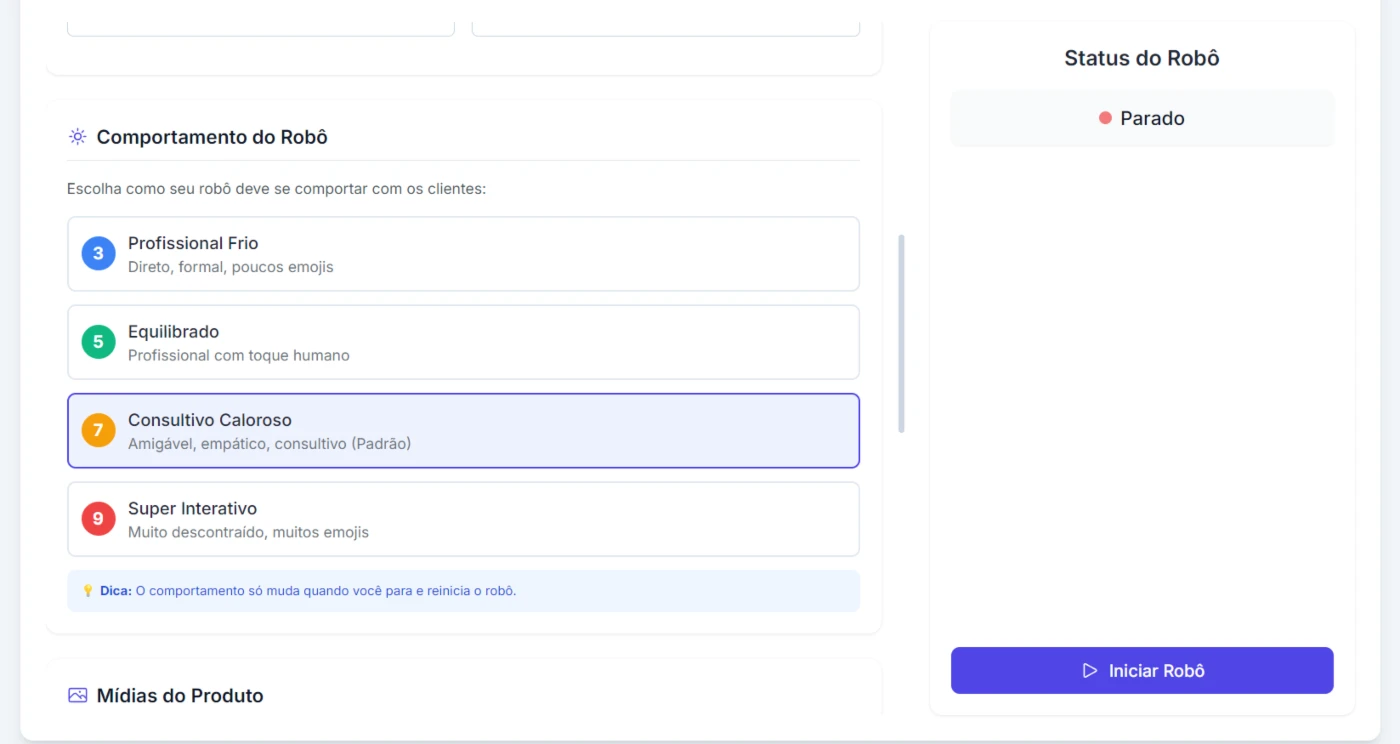Screen dimensions: 1400x744
Task: Click the Parado status indicator box
Action: pos(1142,118)
